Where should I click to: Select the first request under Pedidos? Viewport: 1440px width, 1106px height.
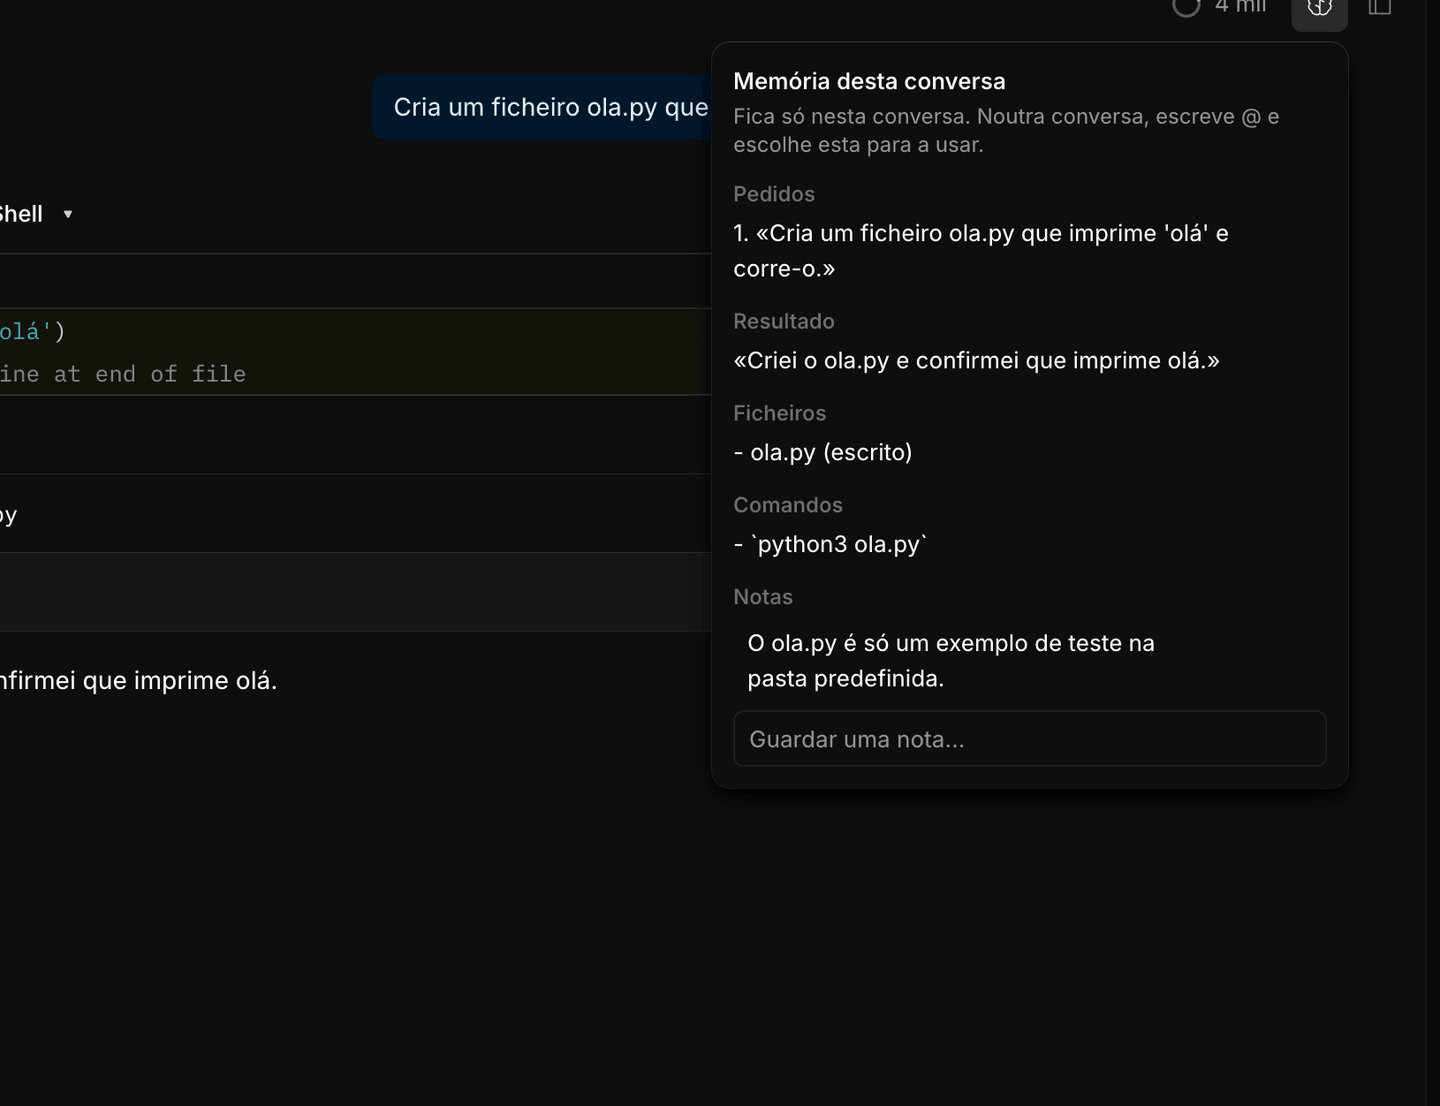click(x=981, y=251)
